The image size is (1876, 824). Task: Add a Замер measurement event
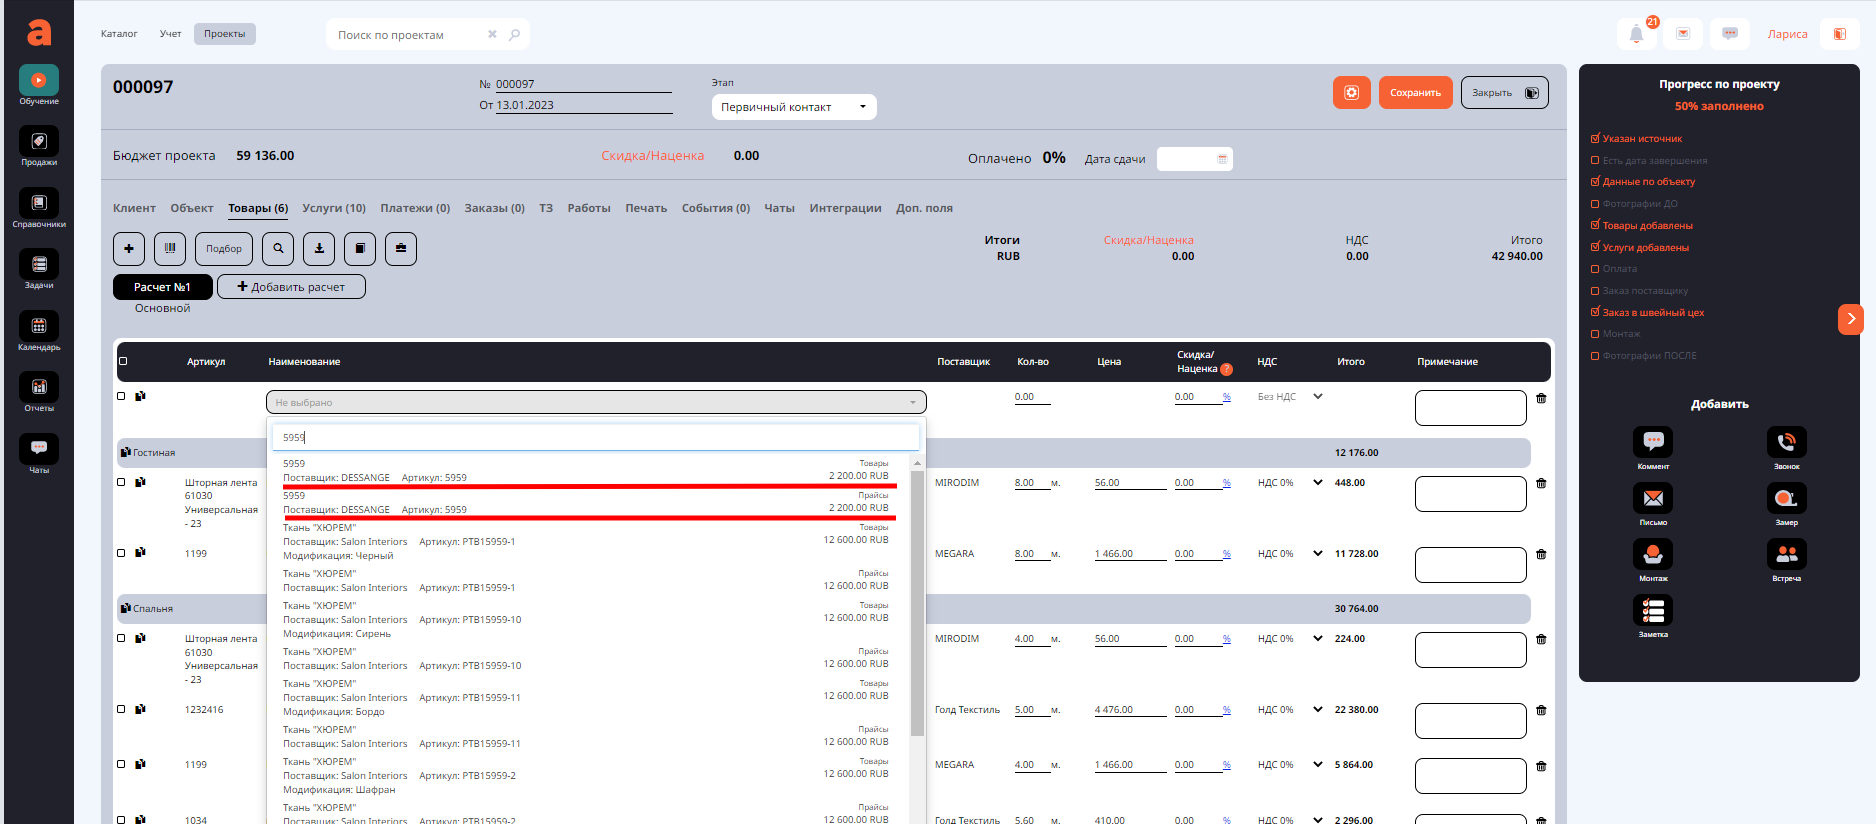[x=1786, y=499]
